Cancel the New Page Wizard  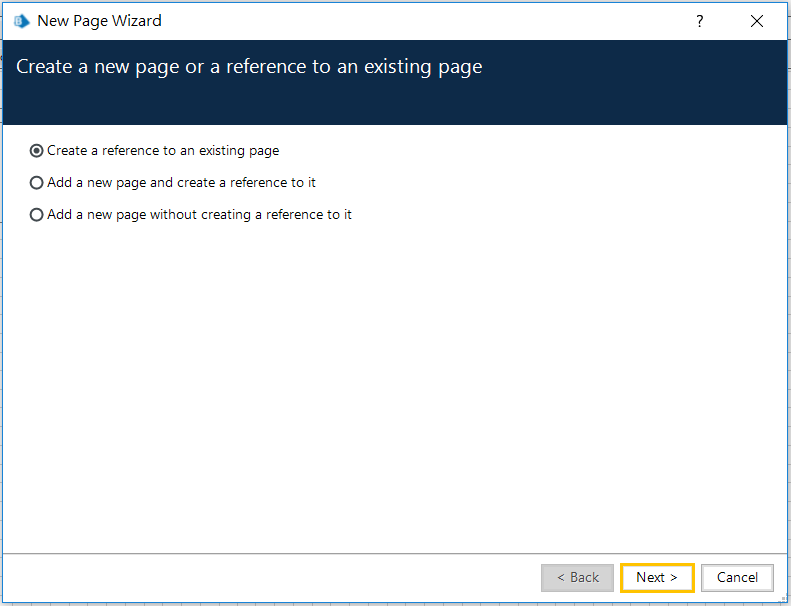(x=737, y=577)
